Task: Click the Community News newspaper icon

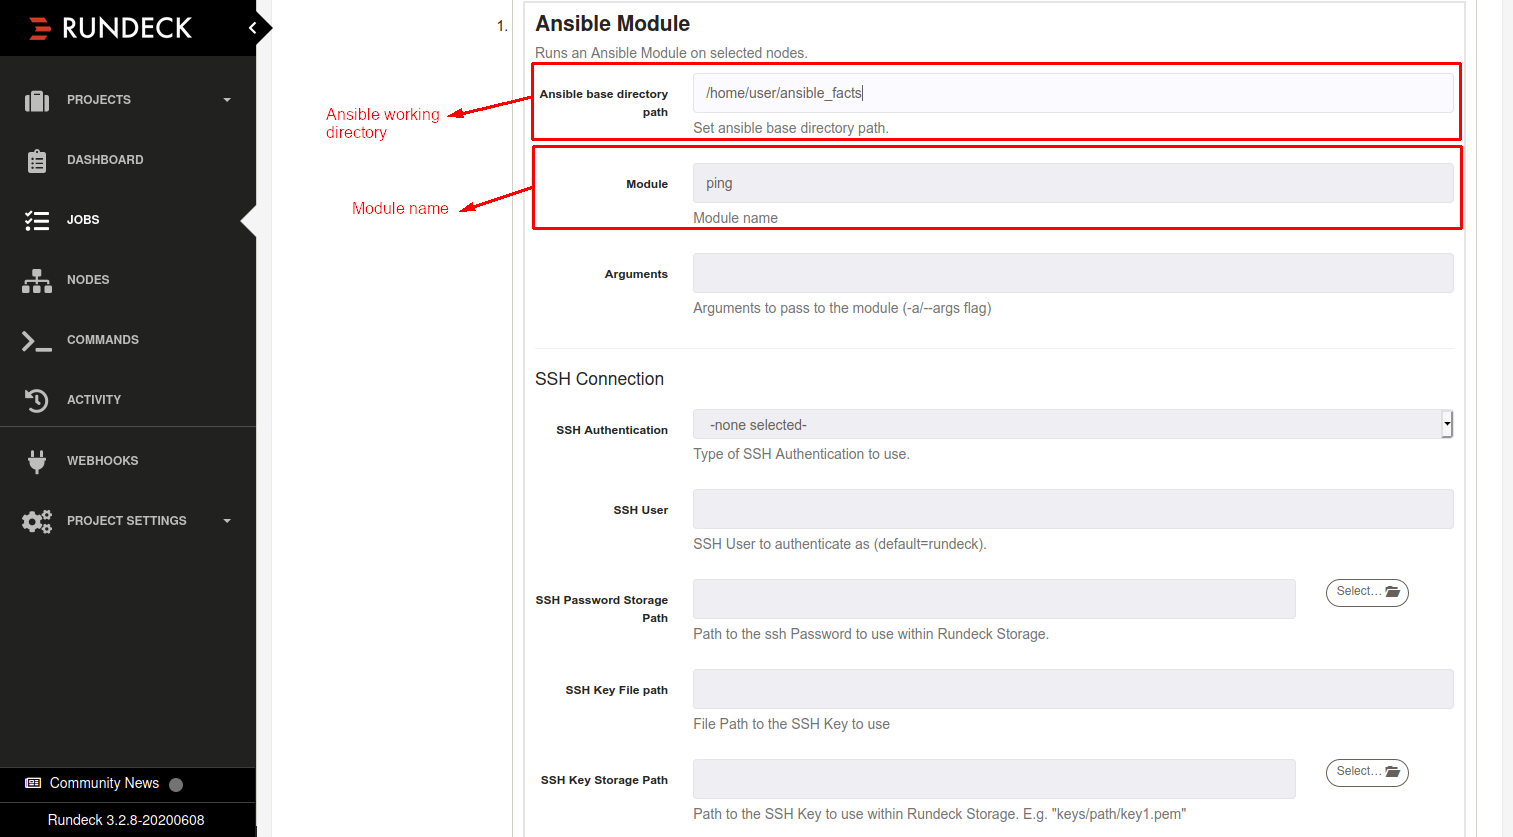Action: (33, 783)
